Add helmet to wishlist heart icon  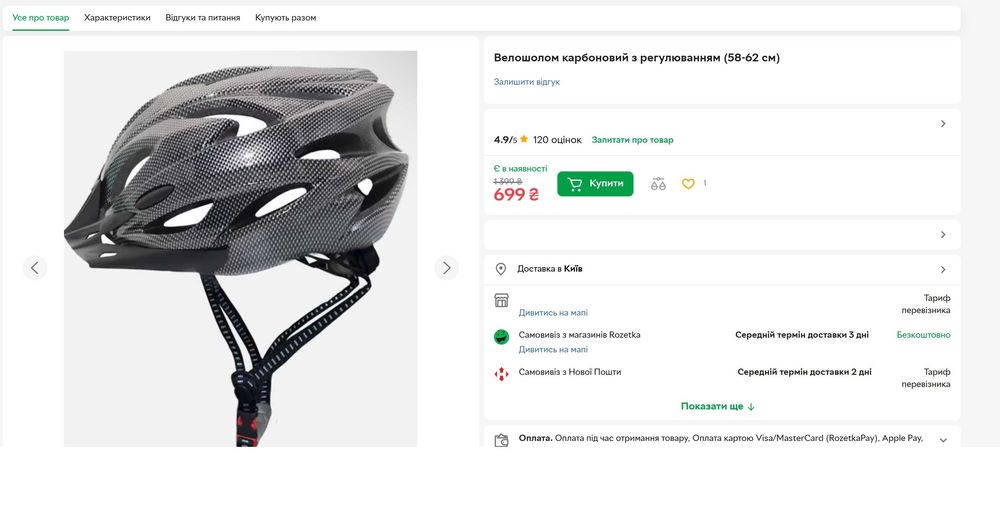click(x=688, y=184)
